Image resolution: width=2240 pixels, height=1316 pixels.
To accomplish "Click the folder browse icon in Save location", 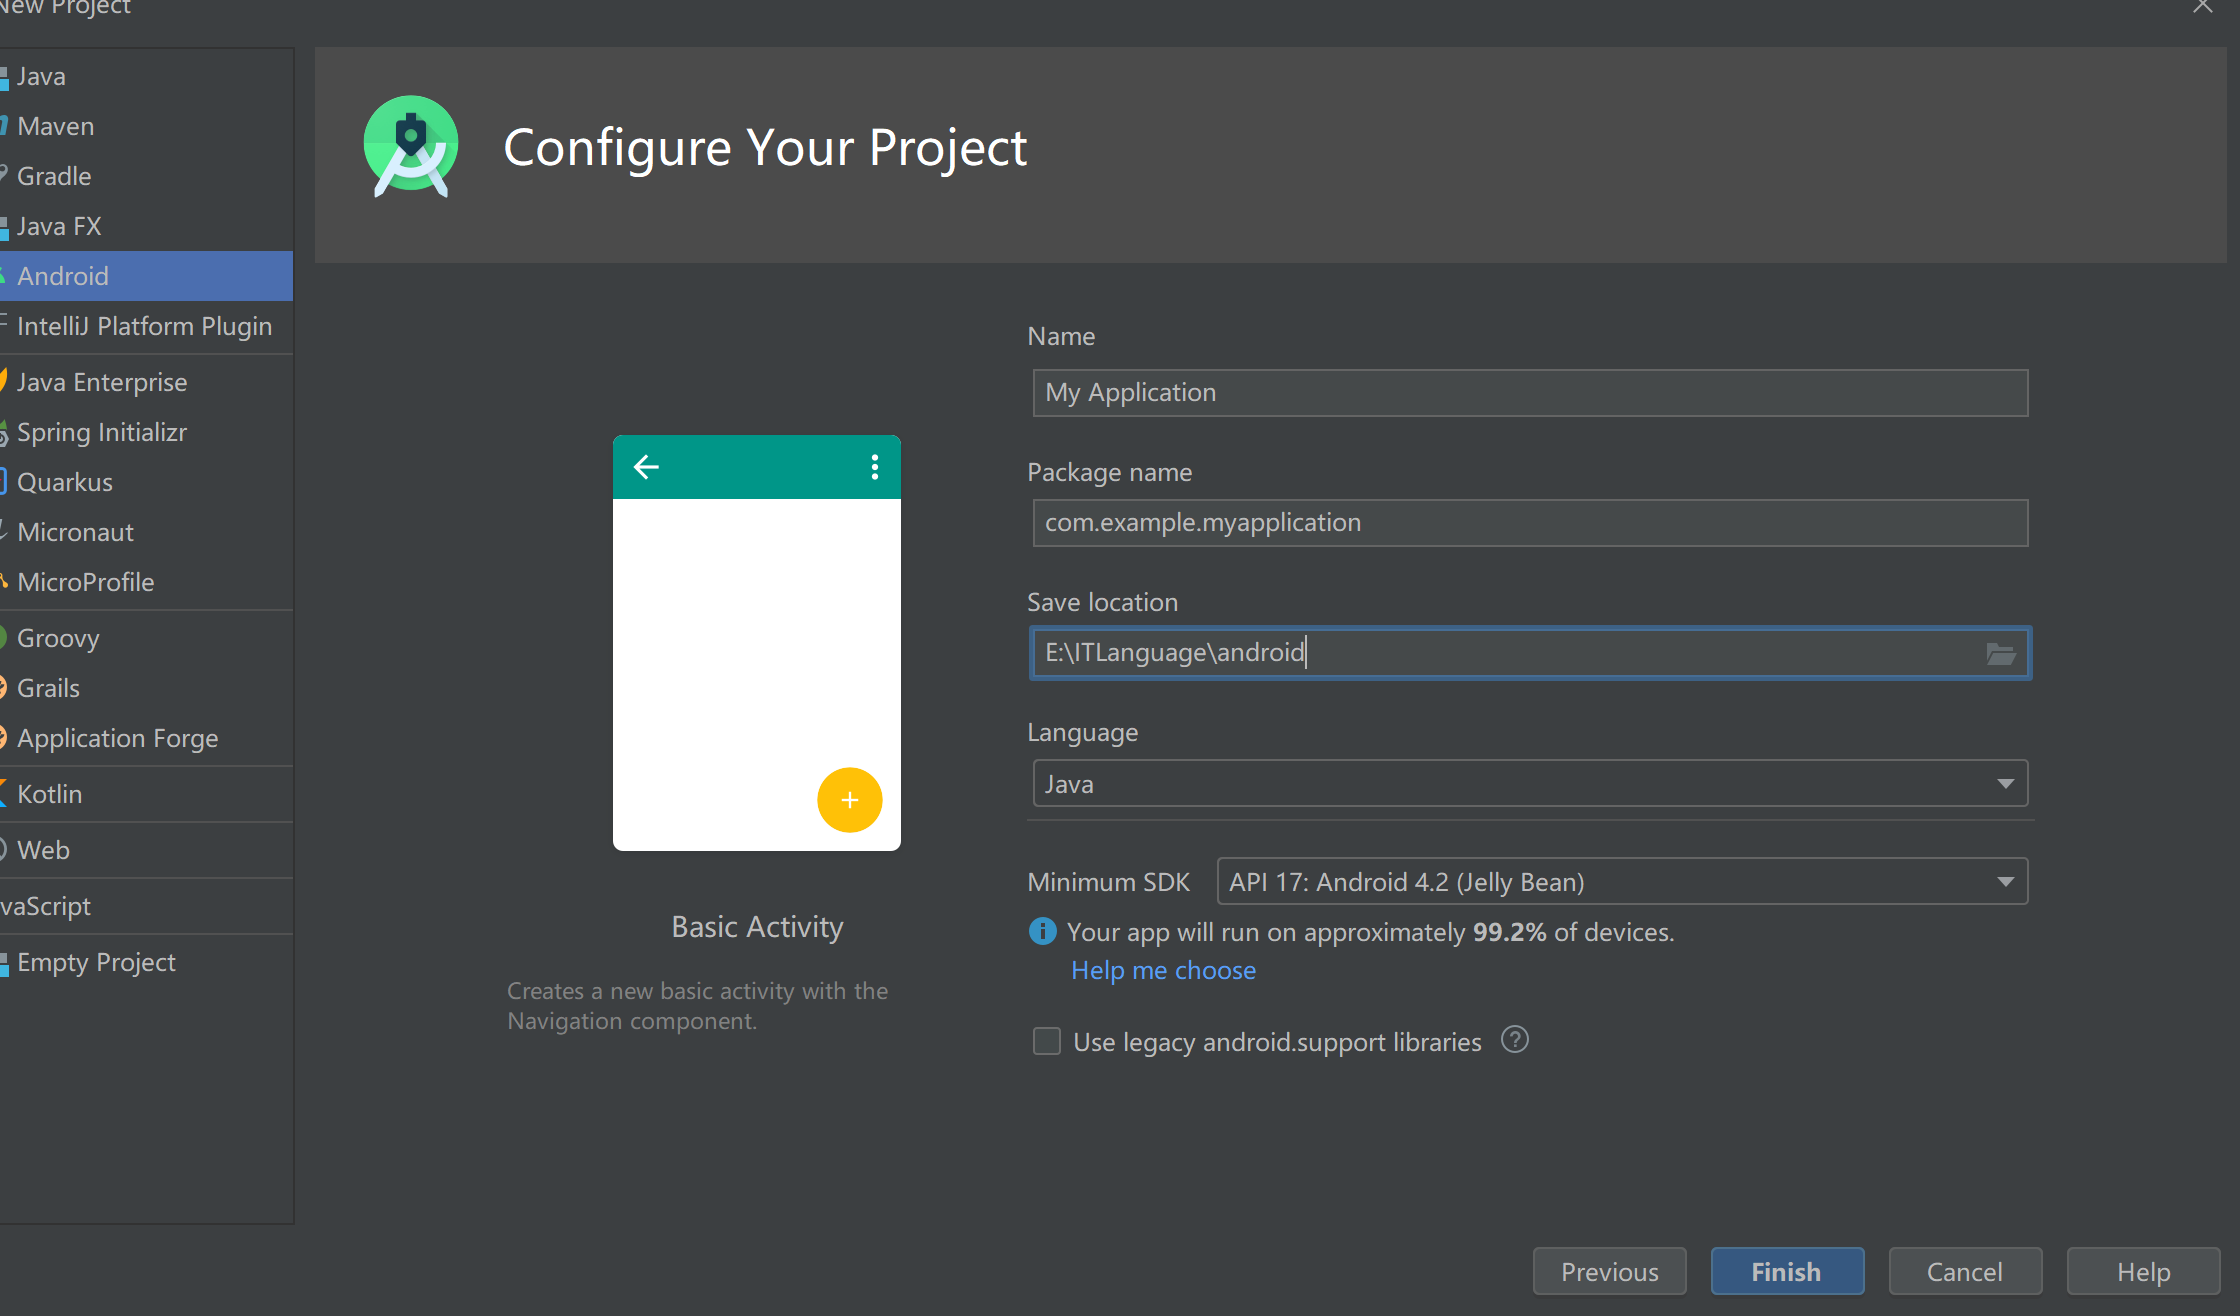I will click(x=2000, y=654).
